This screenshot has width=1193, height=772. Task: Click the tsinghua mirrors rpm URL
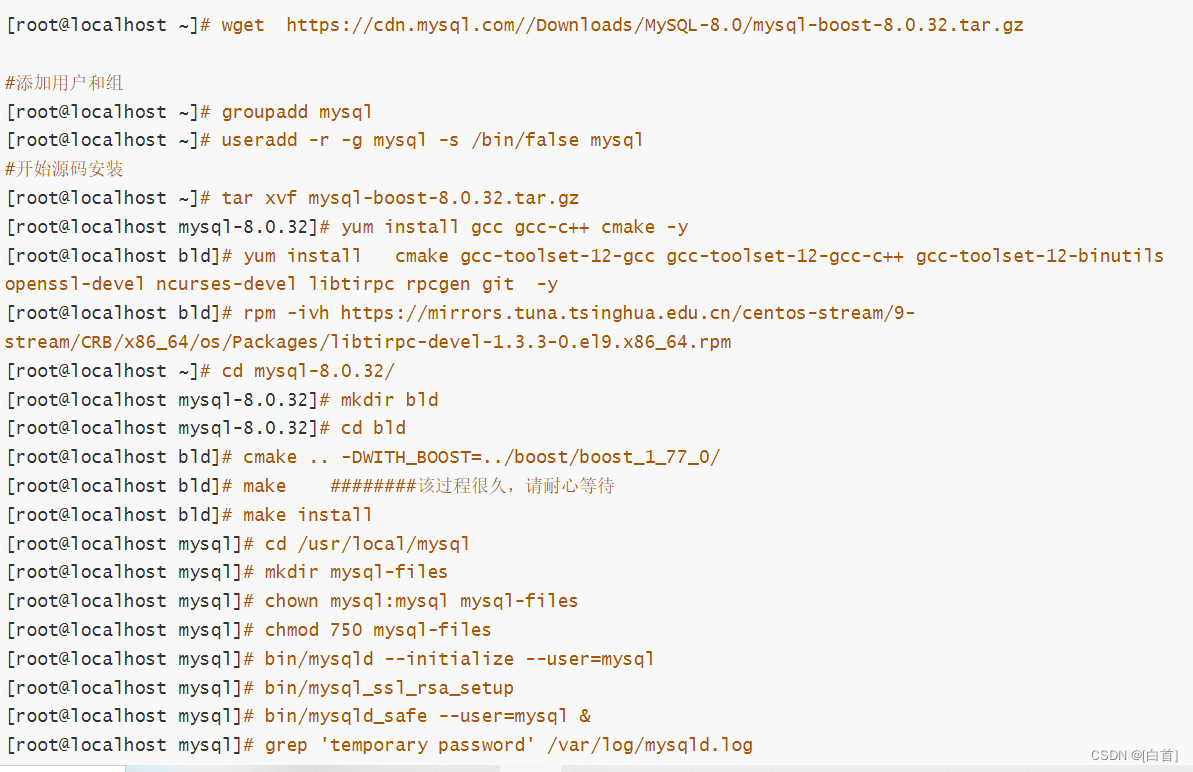coord(460,328)
